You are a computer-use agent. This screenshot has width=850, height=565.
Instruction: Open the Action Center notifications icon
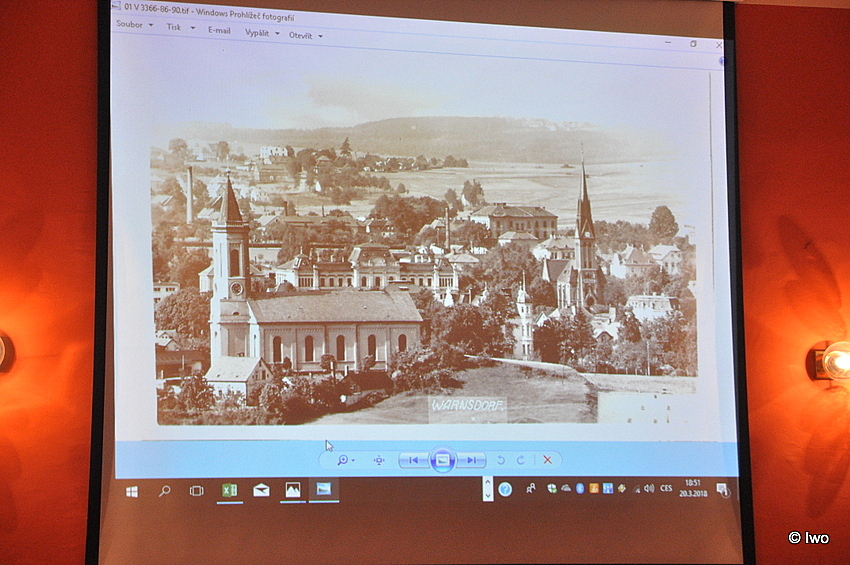pyautogui.click(x=723, y=490)
